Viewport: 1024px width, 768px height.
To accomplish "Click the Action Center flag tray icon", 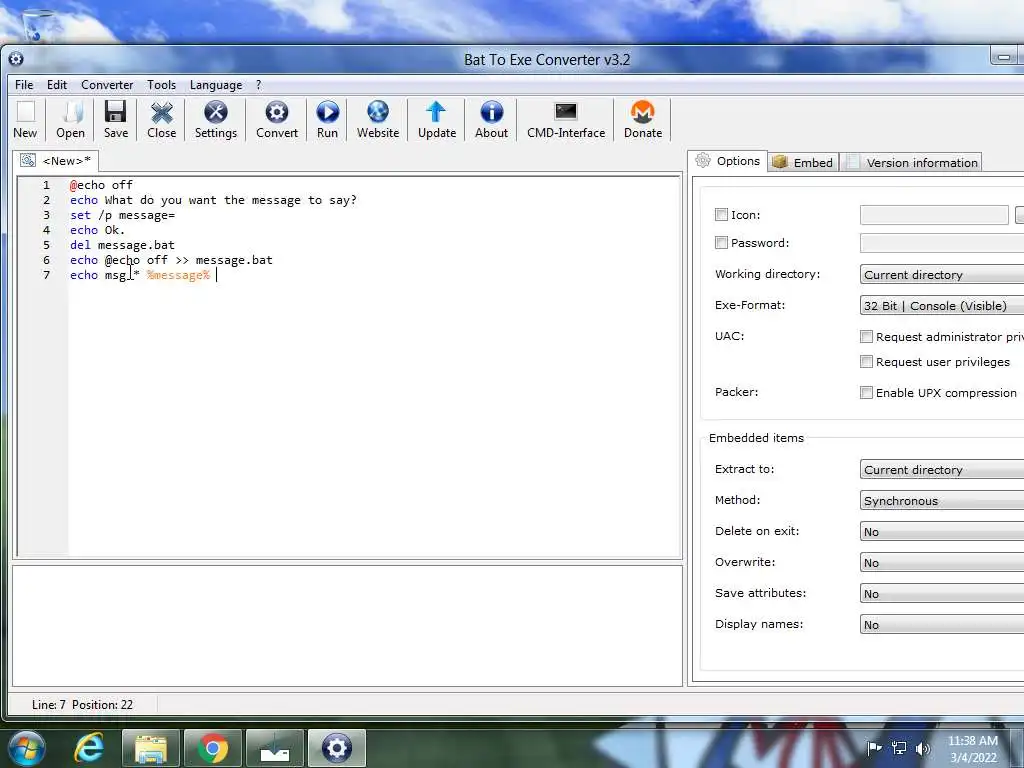I will [x=874, y=748].
